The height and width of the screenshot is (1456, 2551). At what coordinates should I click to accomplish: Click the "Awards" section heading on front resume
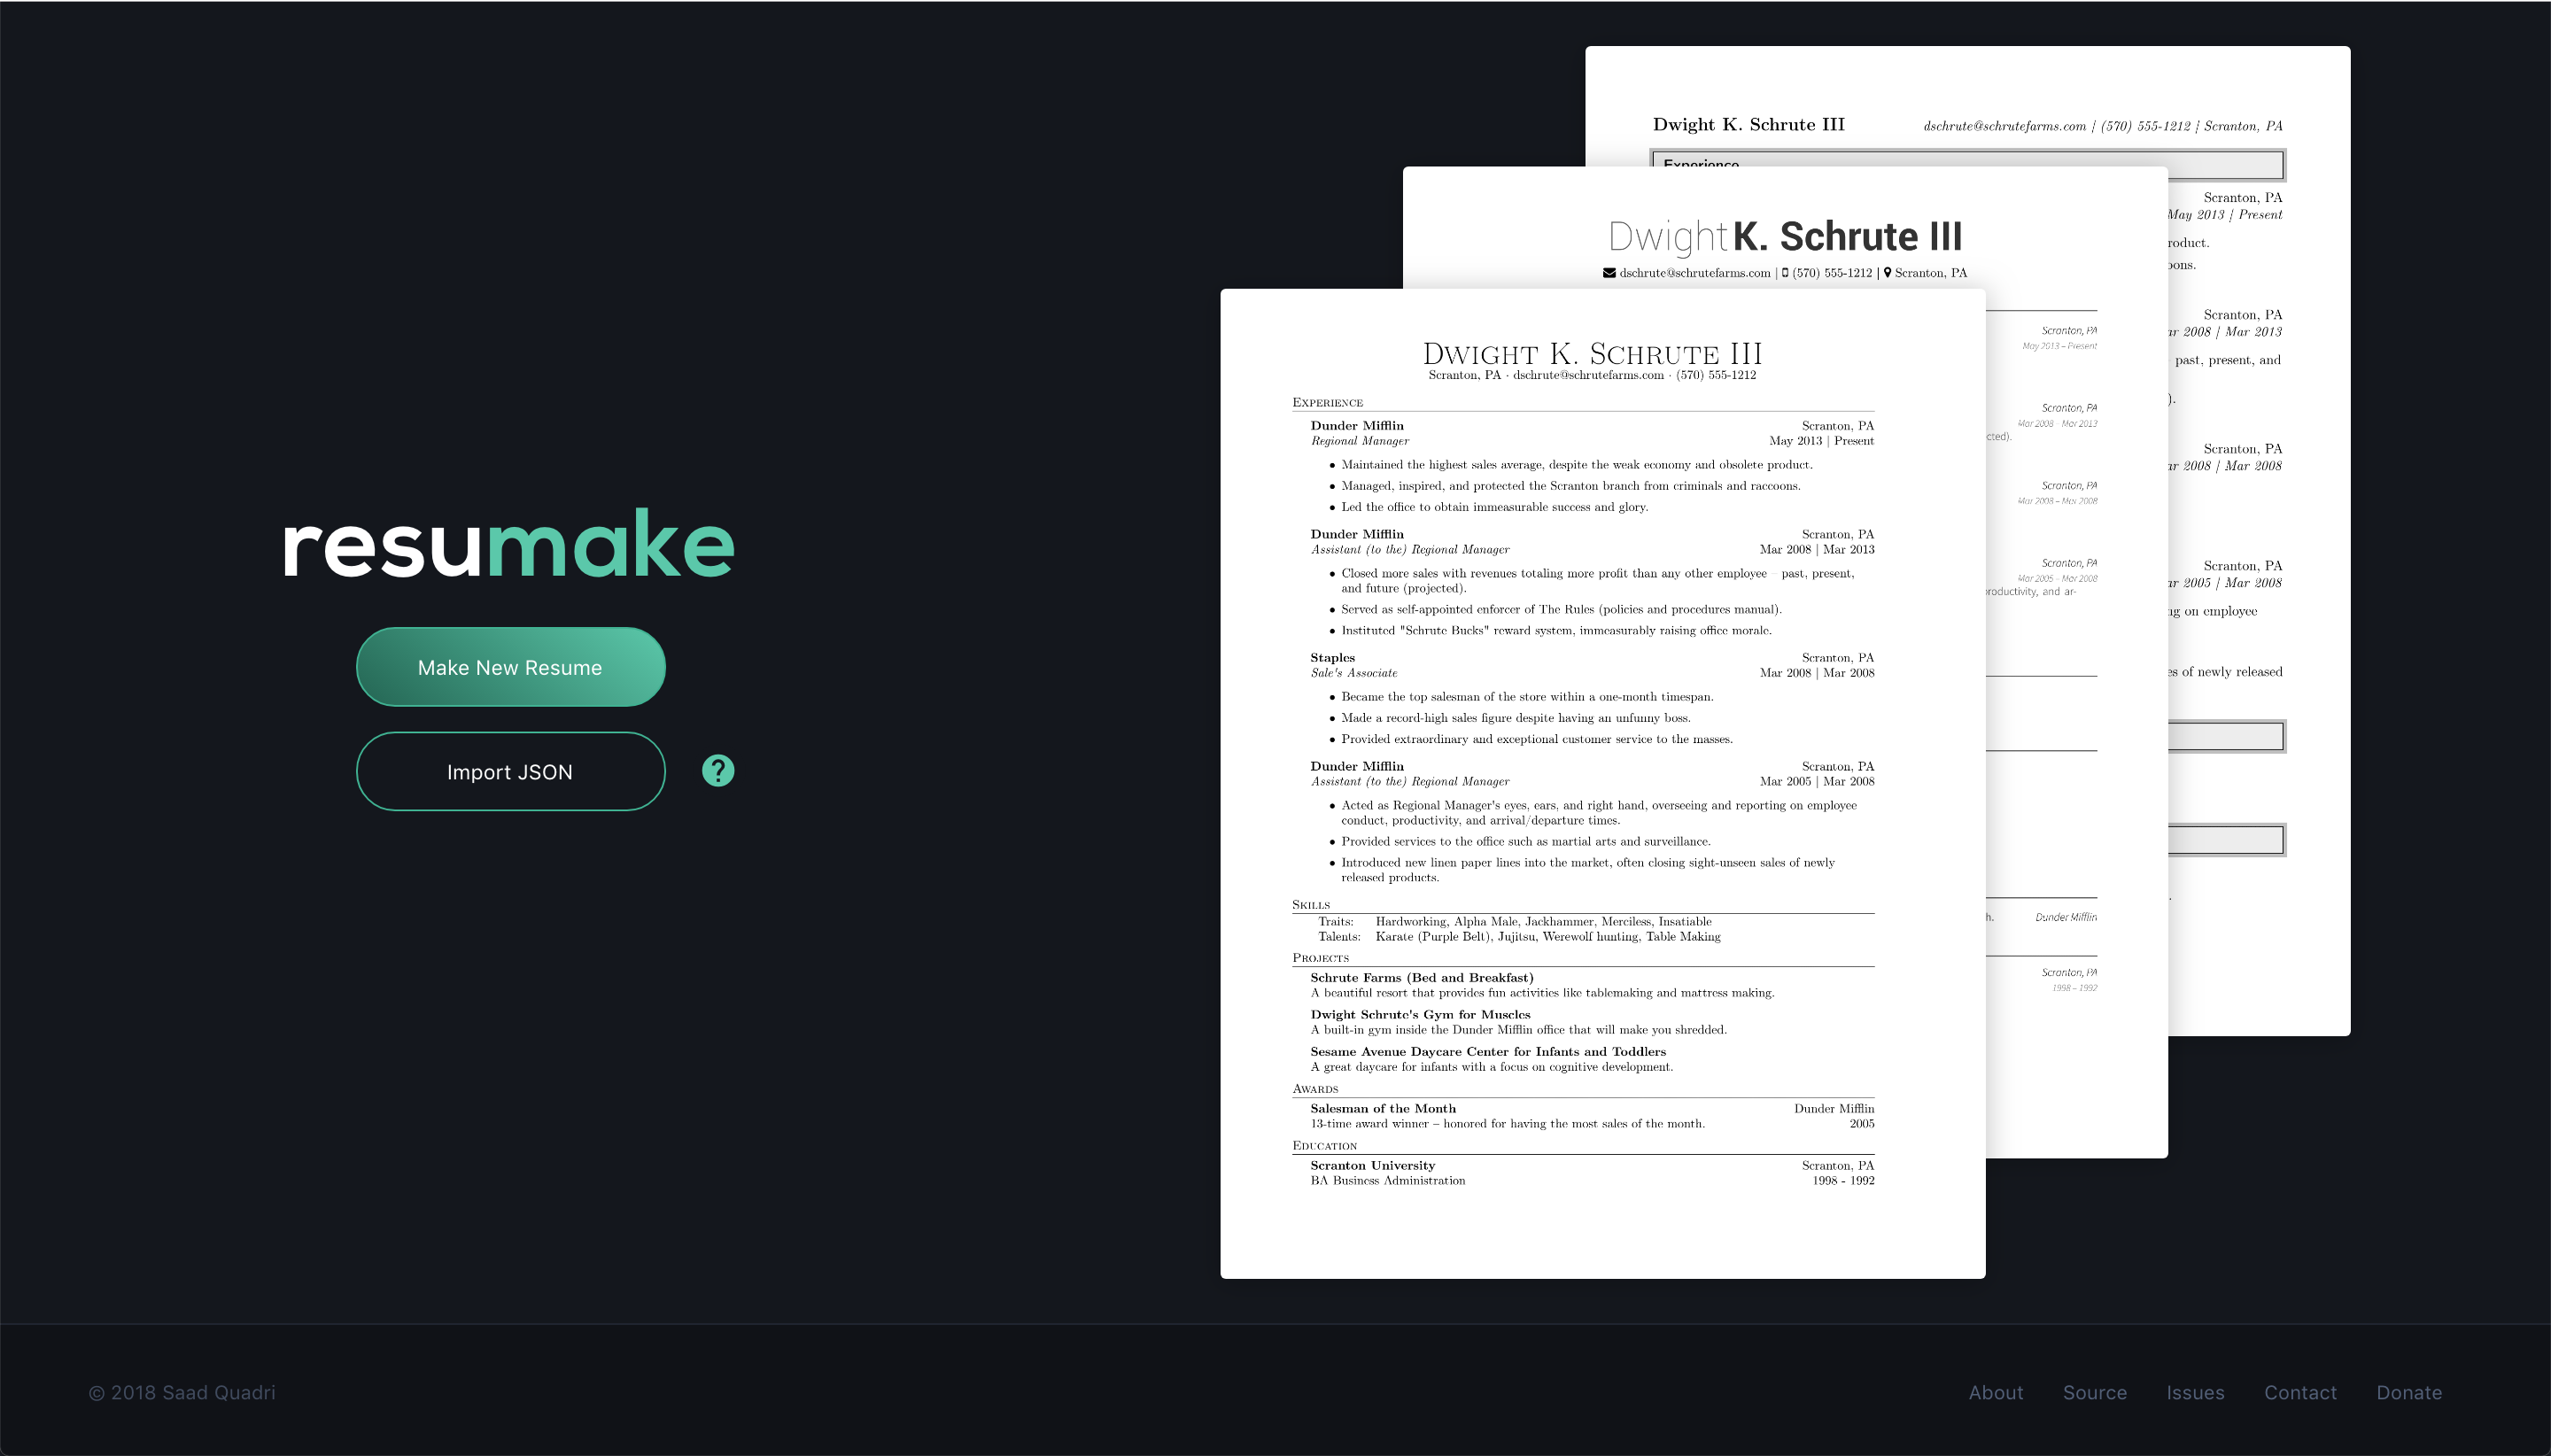click(1315, 1088)
